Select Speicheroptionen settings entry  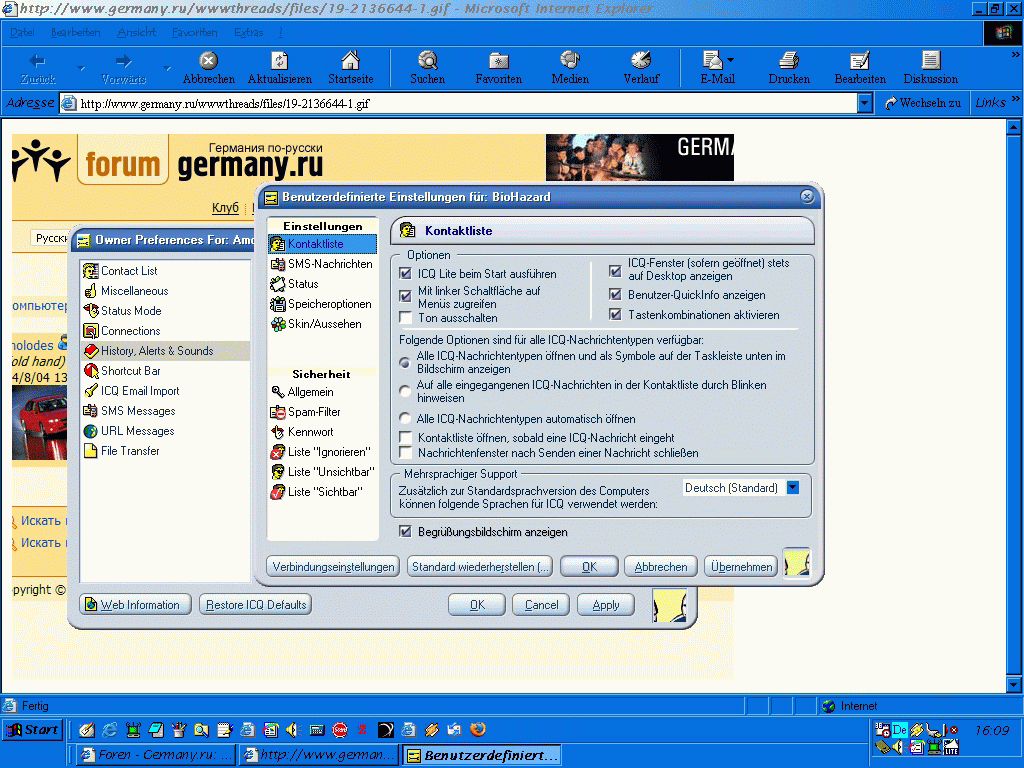coord(323,304)
